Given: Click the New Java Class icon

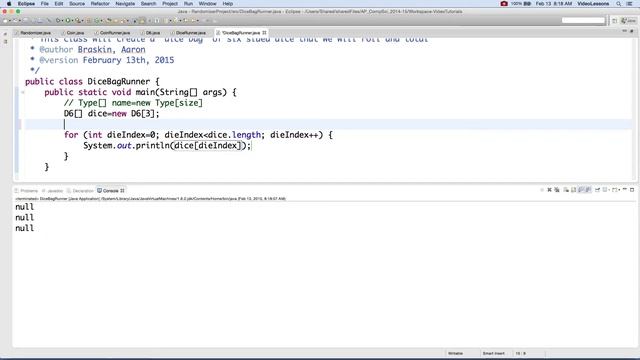Looking at the screenshot, I should coord(97,20).
